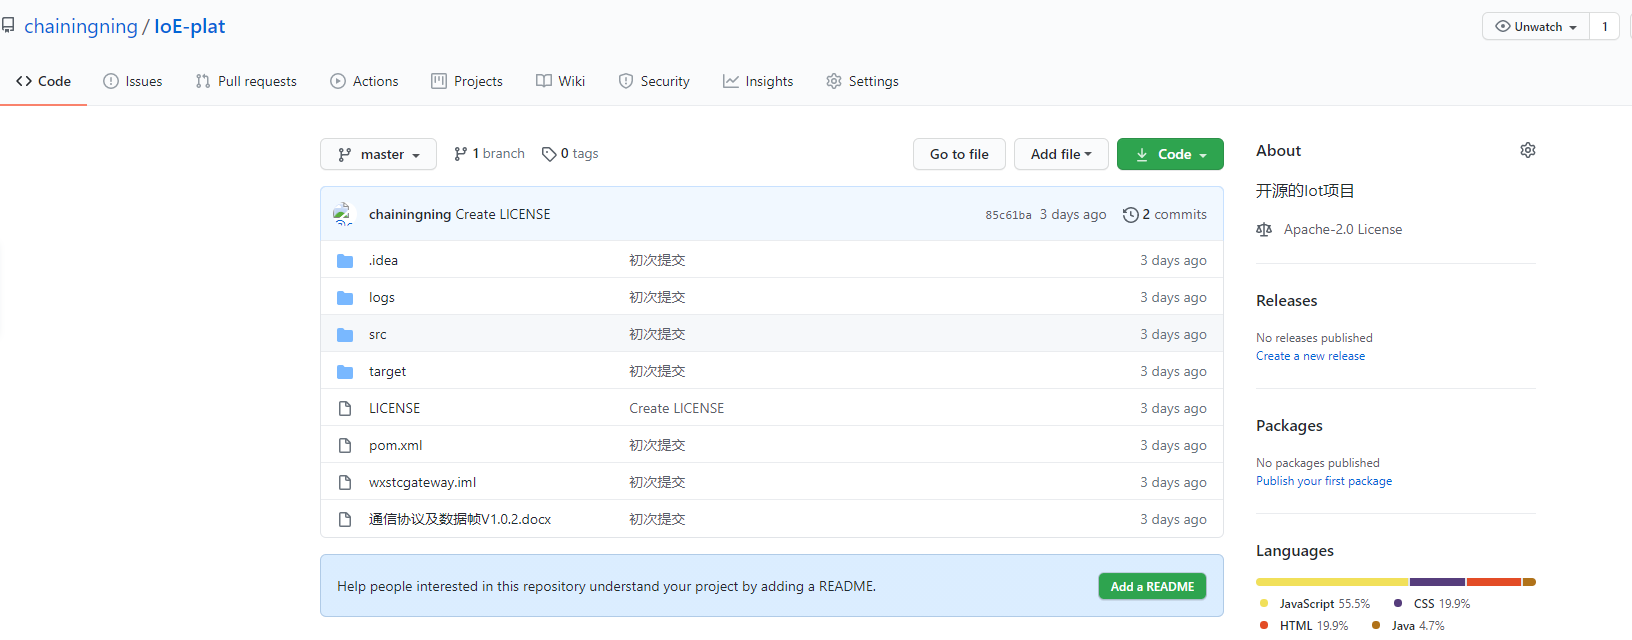Open the Packages heading link
The height and width of the screenshot is (640, 1632).
coord(1289,425)
